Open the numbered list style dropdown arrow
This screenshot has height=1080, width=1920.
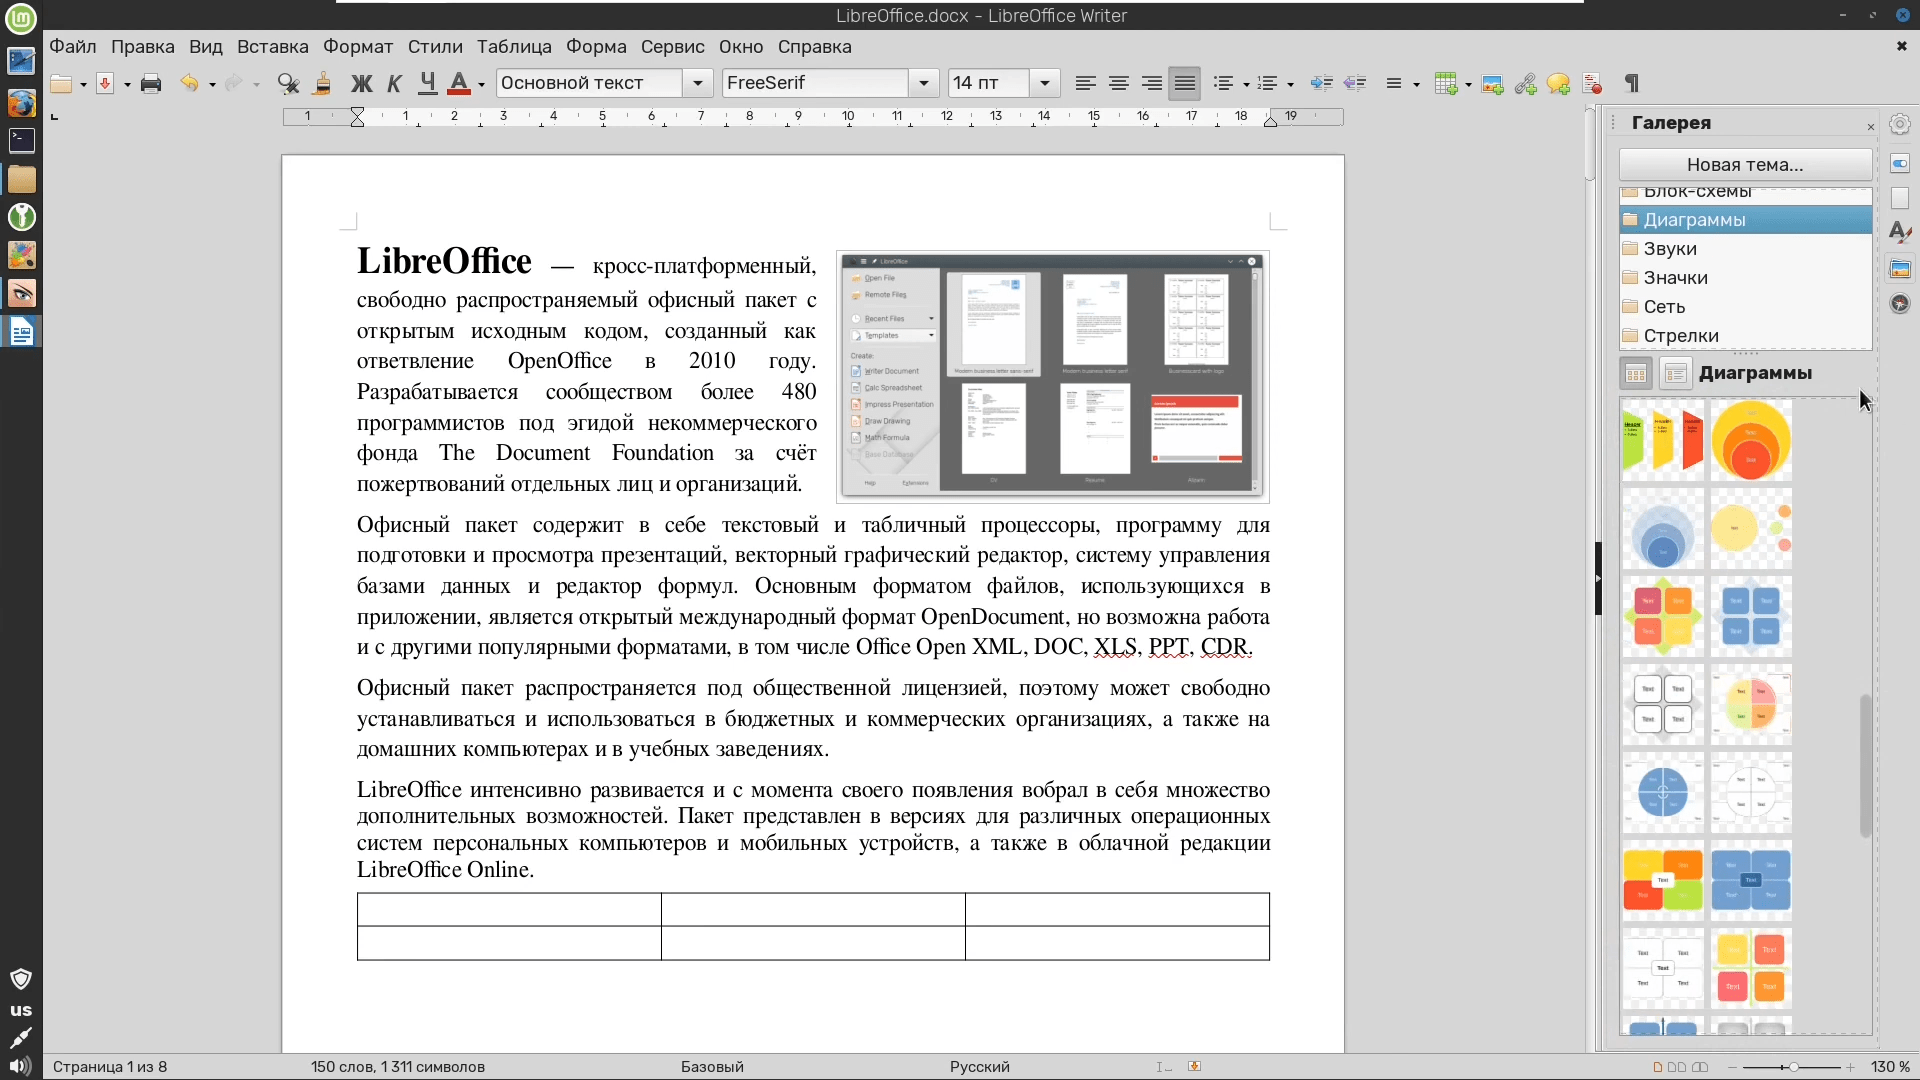point(1290,85)
